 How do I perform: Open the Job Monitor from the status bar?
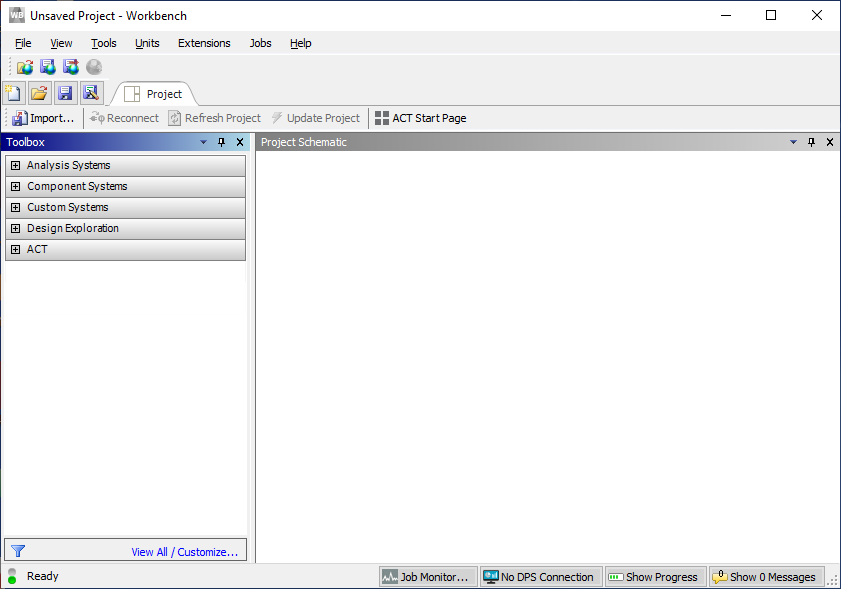(x=428, y=577)
